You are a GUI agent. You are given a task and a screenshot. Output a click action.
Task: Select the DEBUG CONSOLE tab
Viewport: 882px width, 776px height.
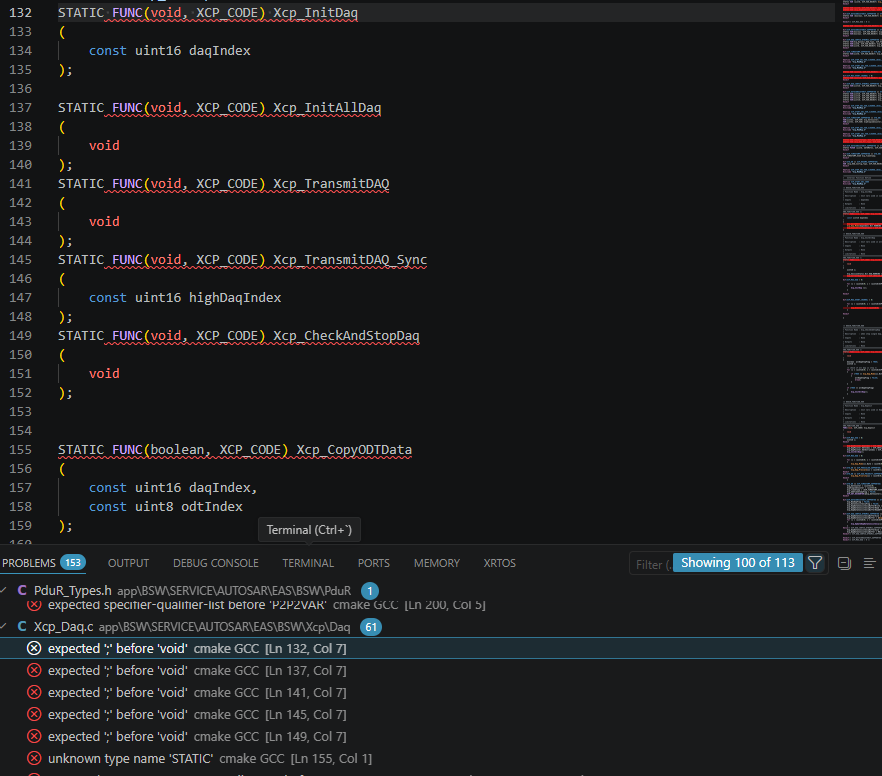[x=215, y=563]
